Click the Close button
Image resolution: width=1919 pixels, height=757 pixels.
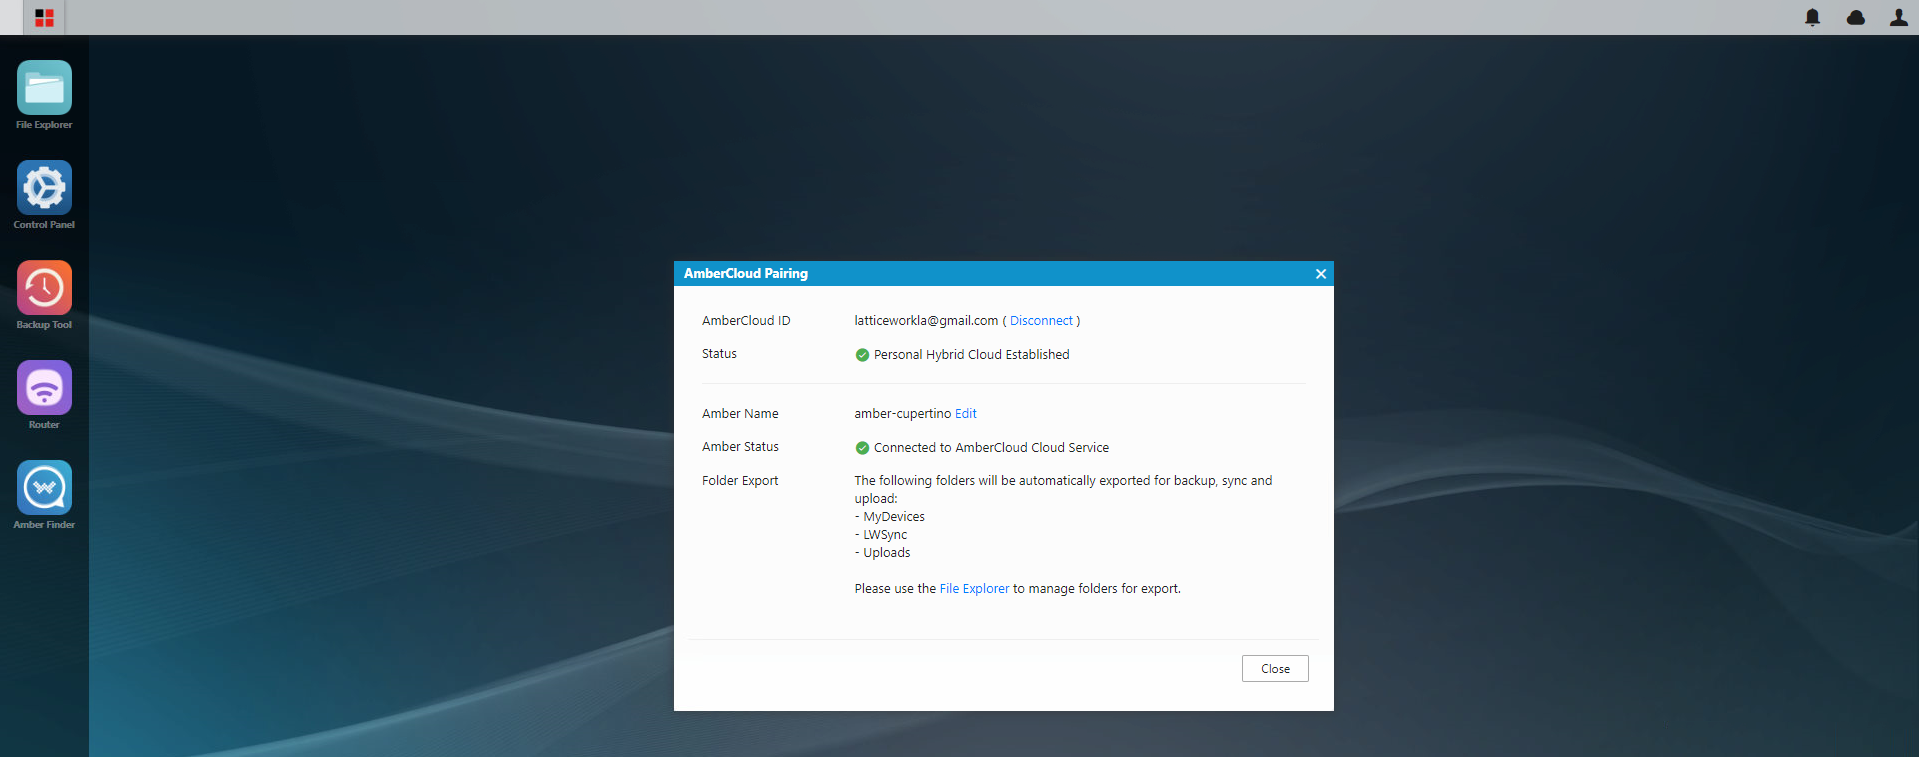click(1275, 669)
